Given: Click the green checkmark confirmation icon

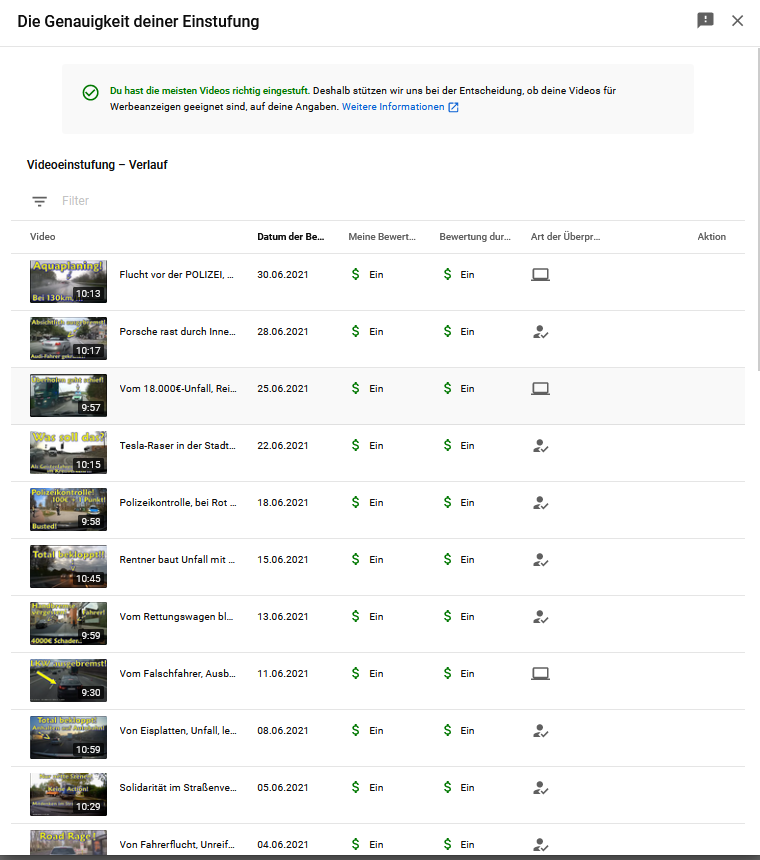Looking at the screenshot, I should click(x=90, y=92).
